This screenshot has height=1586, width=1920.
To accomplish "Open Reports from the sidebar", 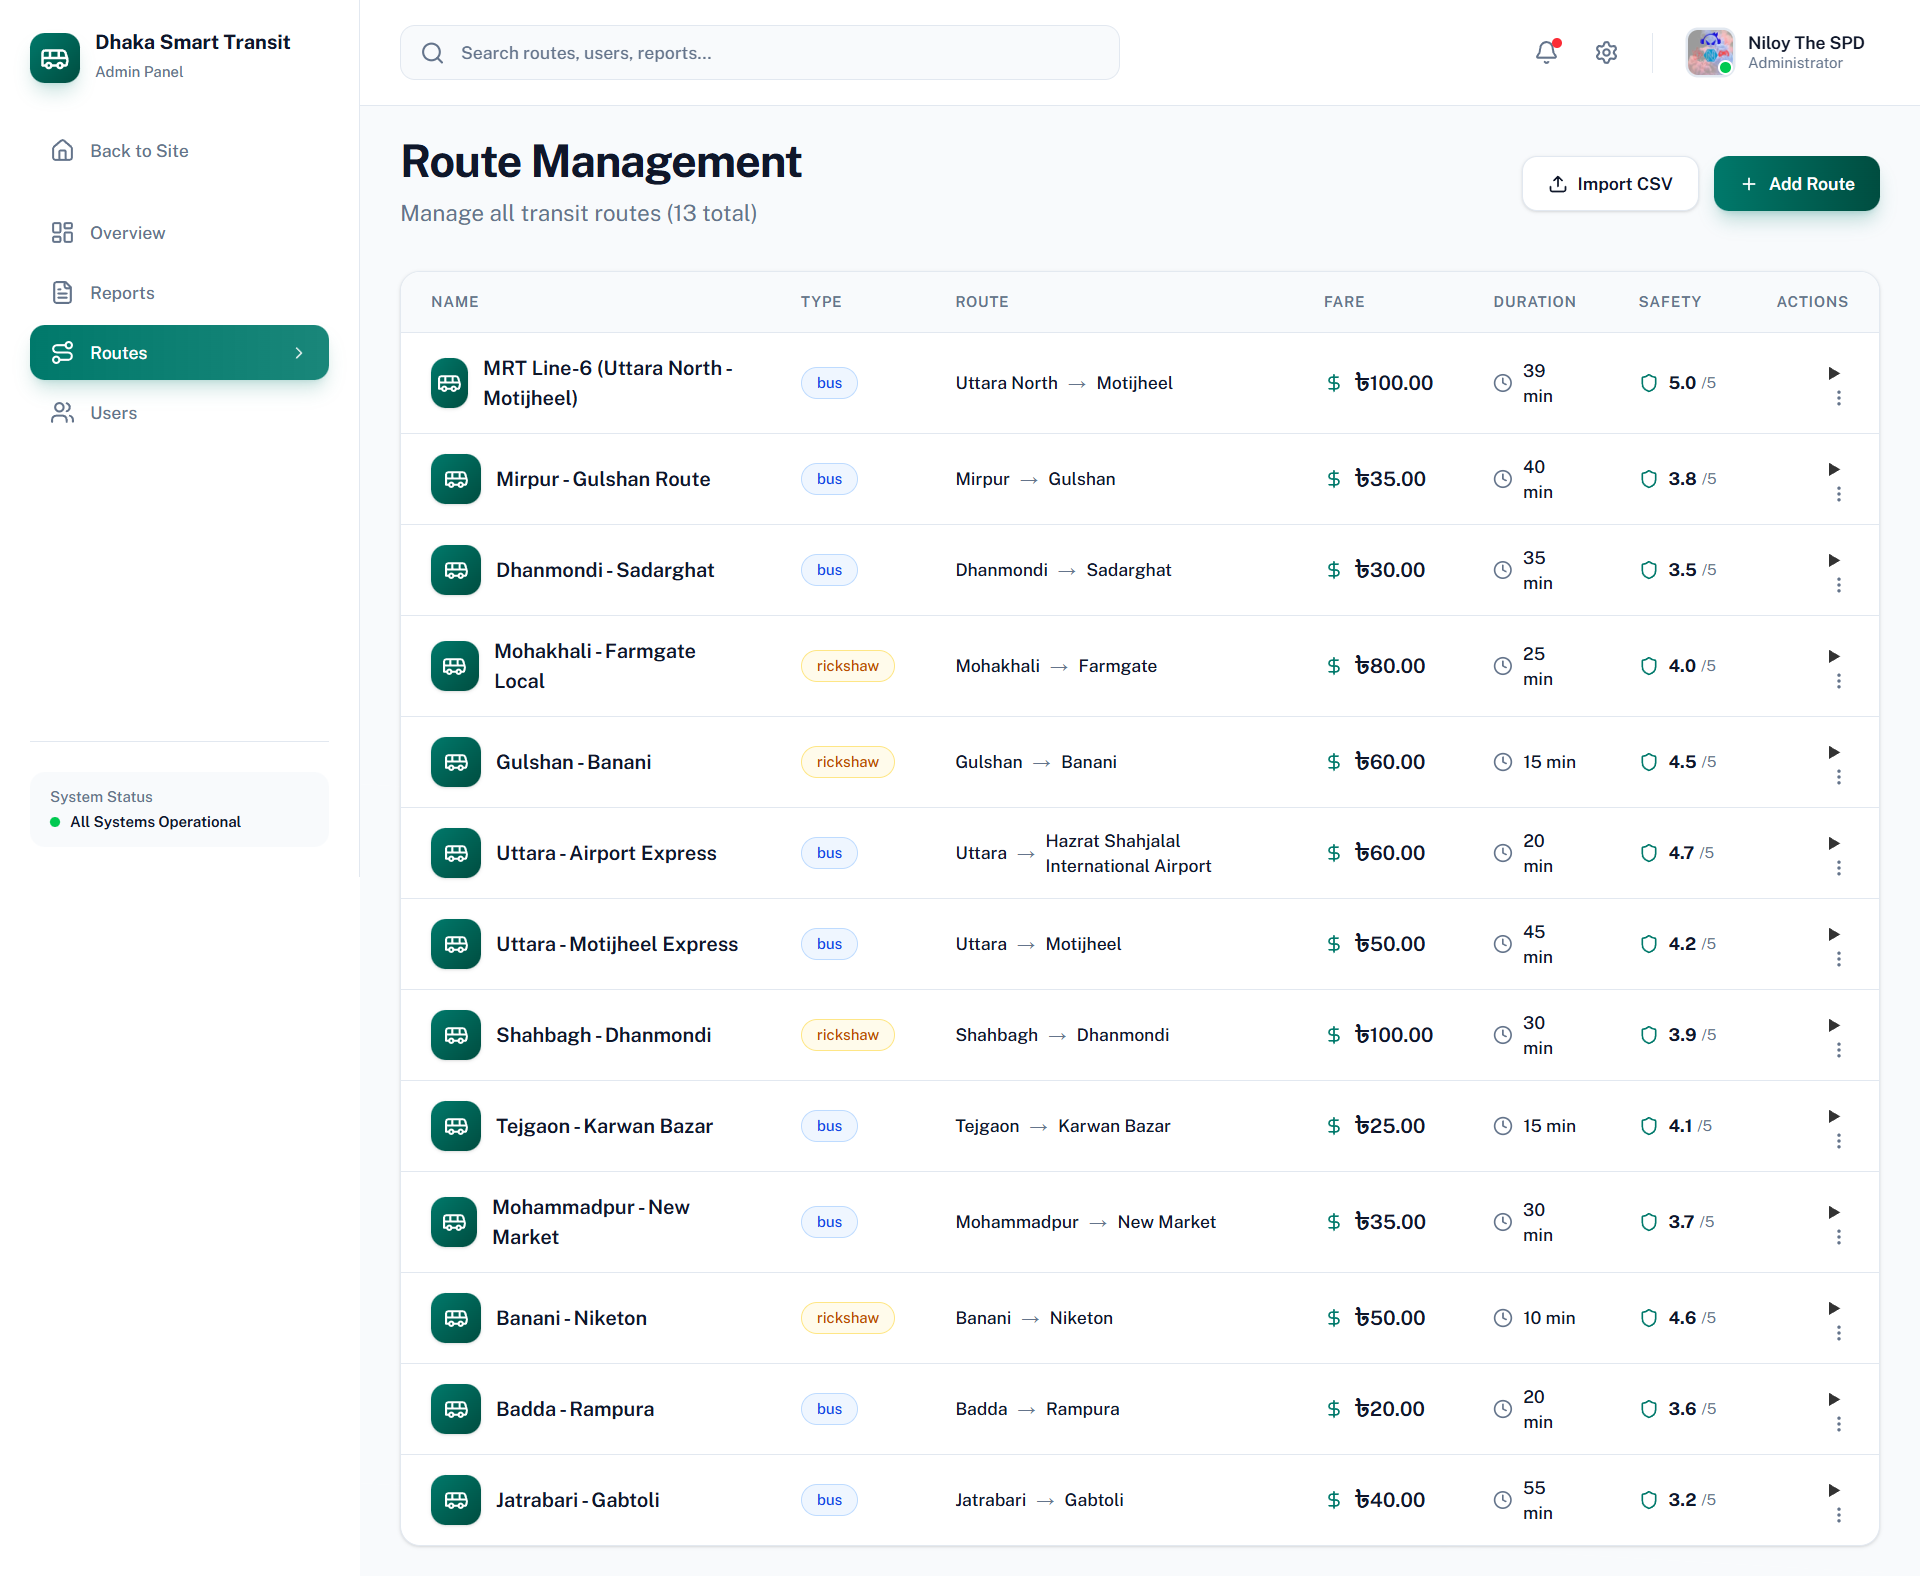I will coord(122,293).
